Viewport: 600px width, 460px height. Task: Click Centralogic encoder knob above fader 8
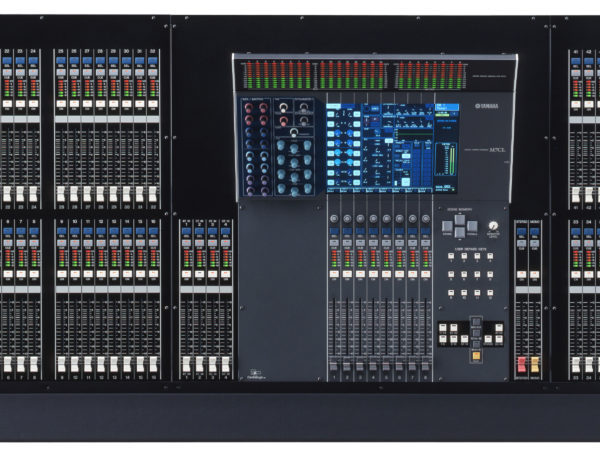pyautogui.click(x=426, y=219)
